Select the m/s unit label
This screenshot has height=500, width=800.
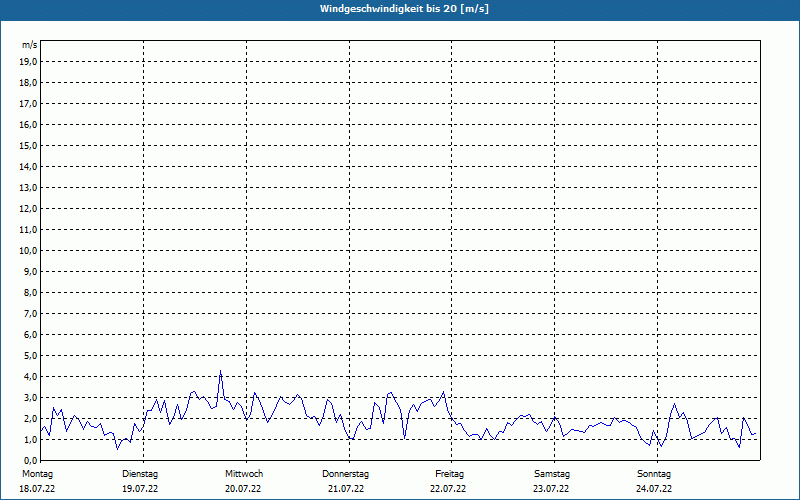30,45
